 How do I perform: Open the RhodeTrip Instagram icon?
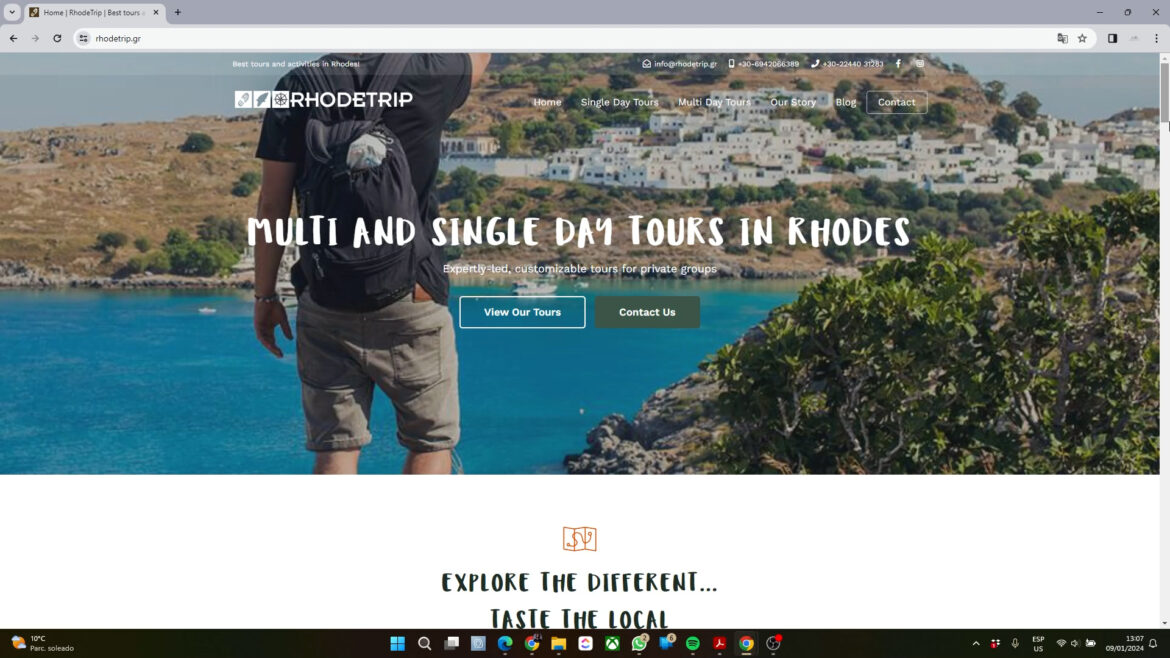[x=919, y=63]
